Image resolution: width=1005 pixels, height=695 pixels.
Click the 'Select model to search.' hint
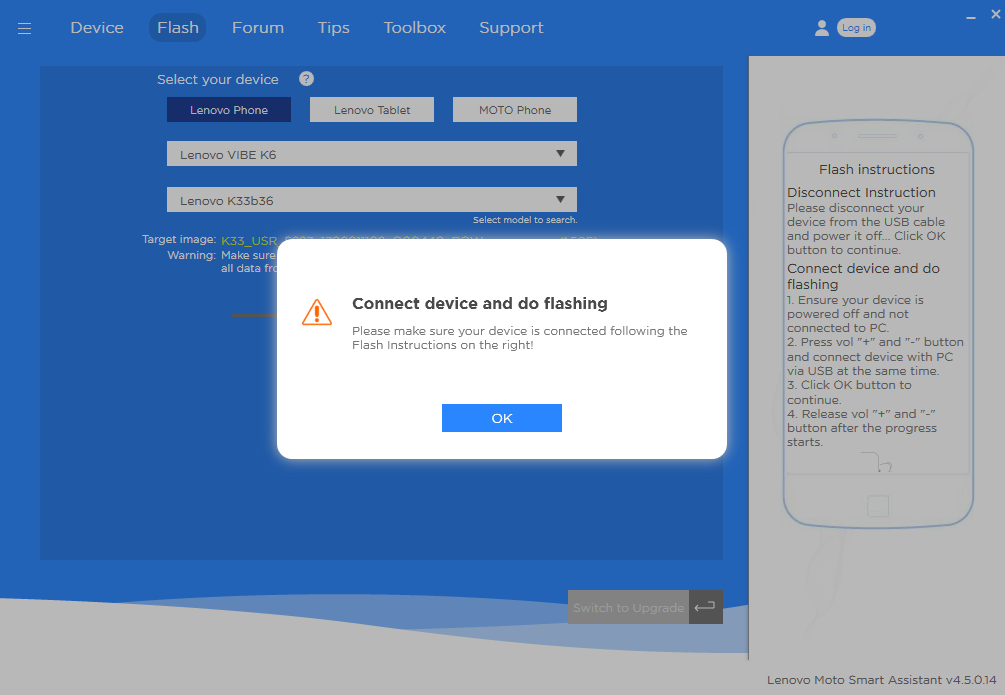point(525,220)
